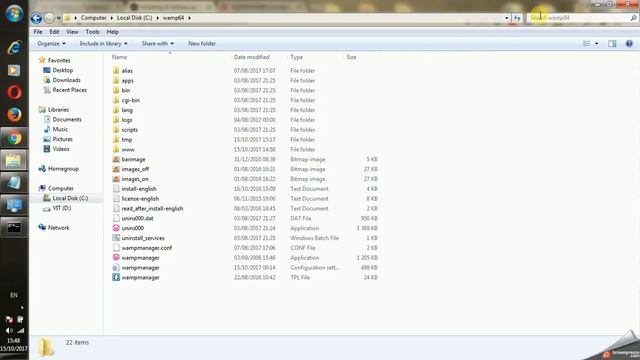
Task: Open the File menu
Action: (38, 32)
